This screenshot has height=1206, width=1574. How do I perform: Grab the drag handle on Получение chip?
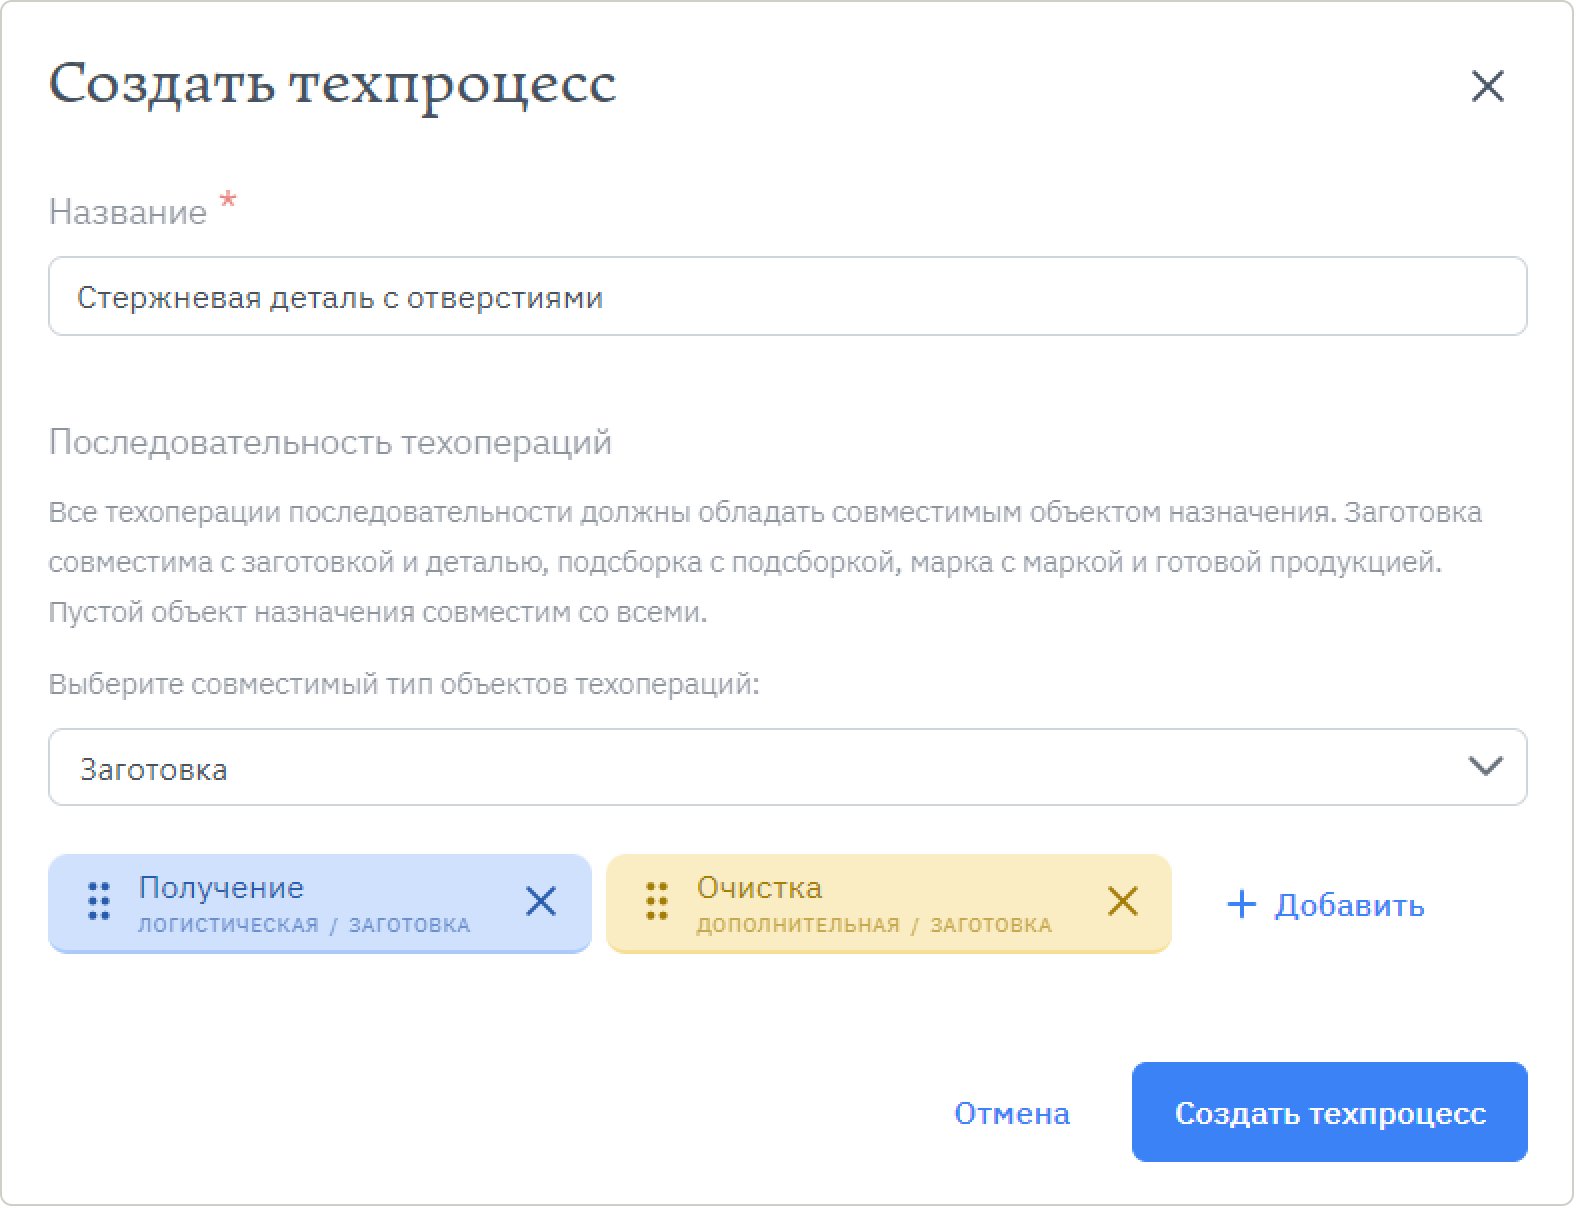point(98,901)
